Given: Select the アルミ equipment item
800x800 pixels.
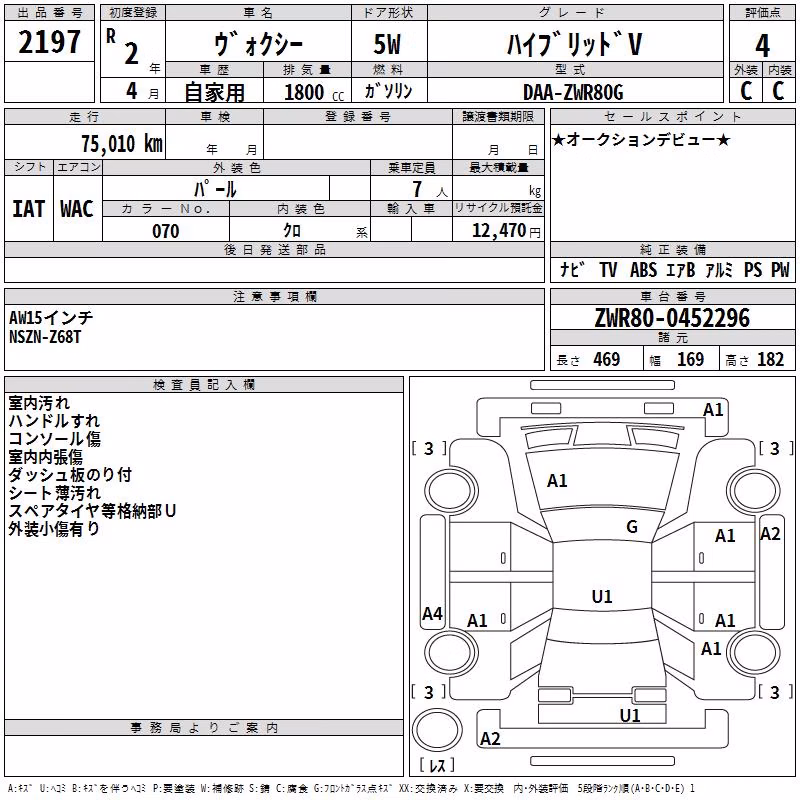Looking at the screenshot, I should click(719, 269).
